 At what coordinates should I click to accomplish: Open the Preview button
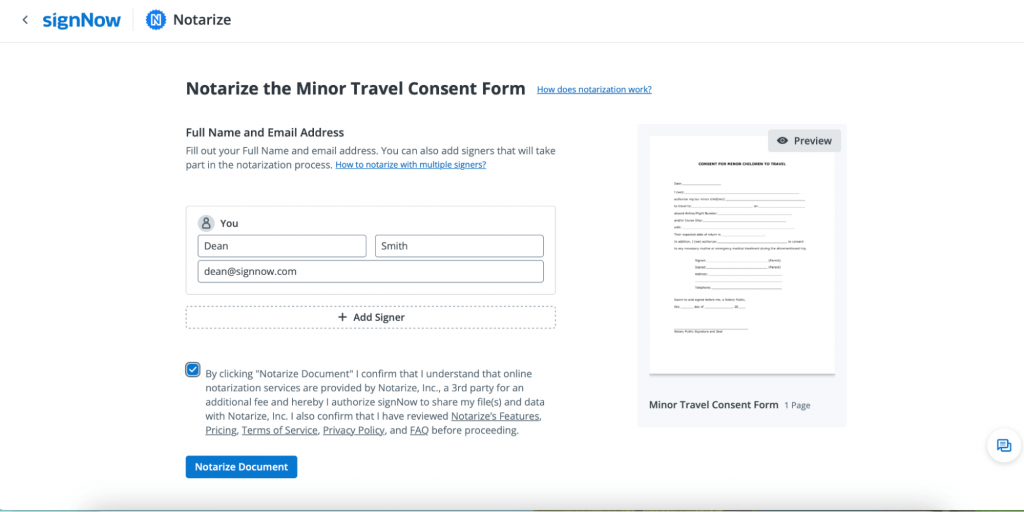pyautogui.click(x=804, y=141)
